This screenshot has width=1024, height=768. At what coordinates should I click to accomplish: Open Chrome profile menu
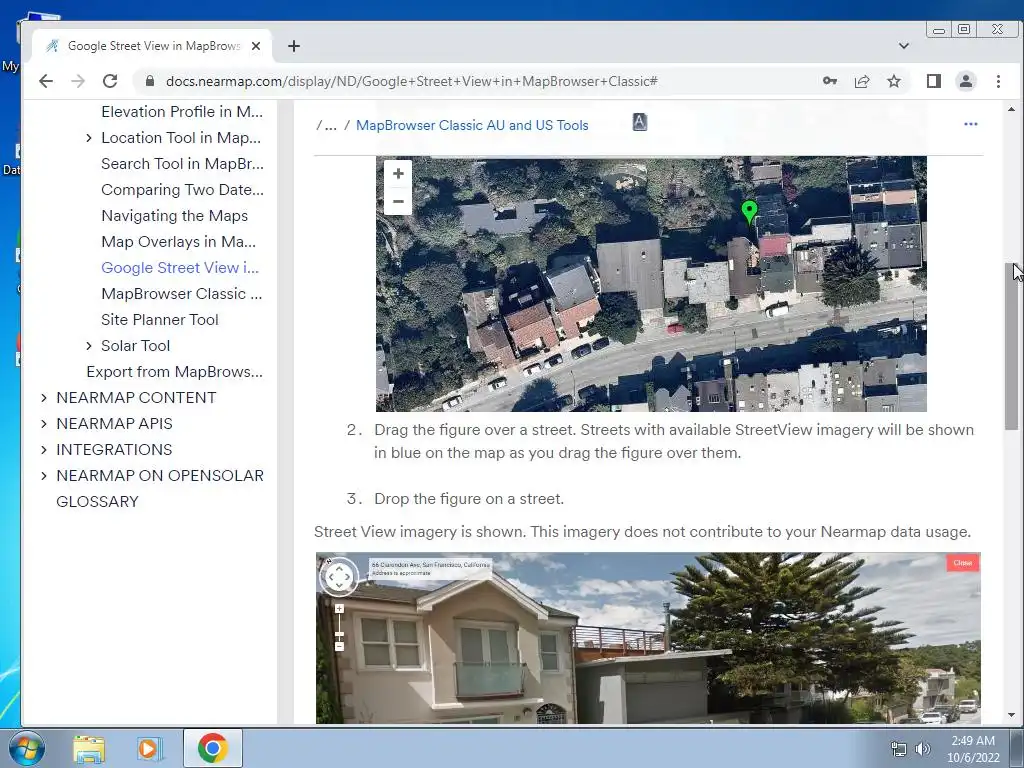point(966,81)
